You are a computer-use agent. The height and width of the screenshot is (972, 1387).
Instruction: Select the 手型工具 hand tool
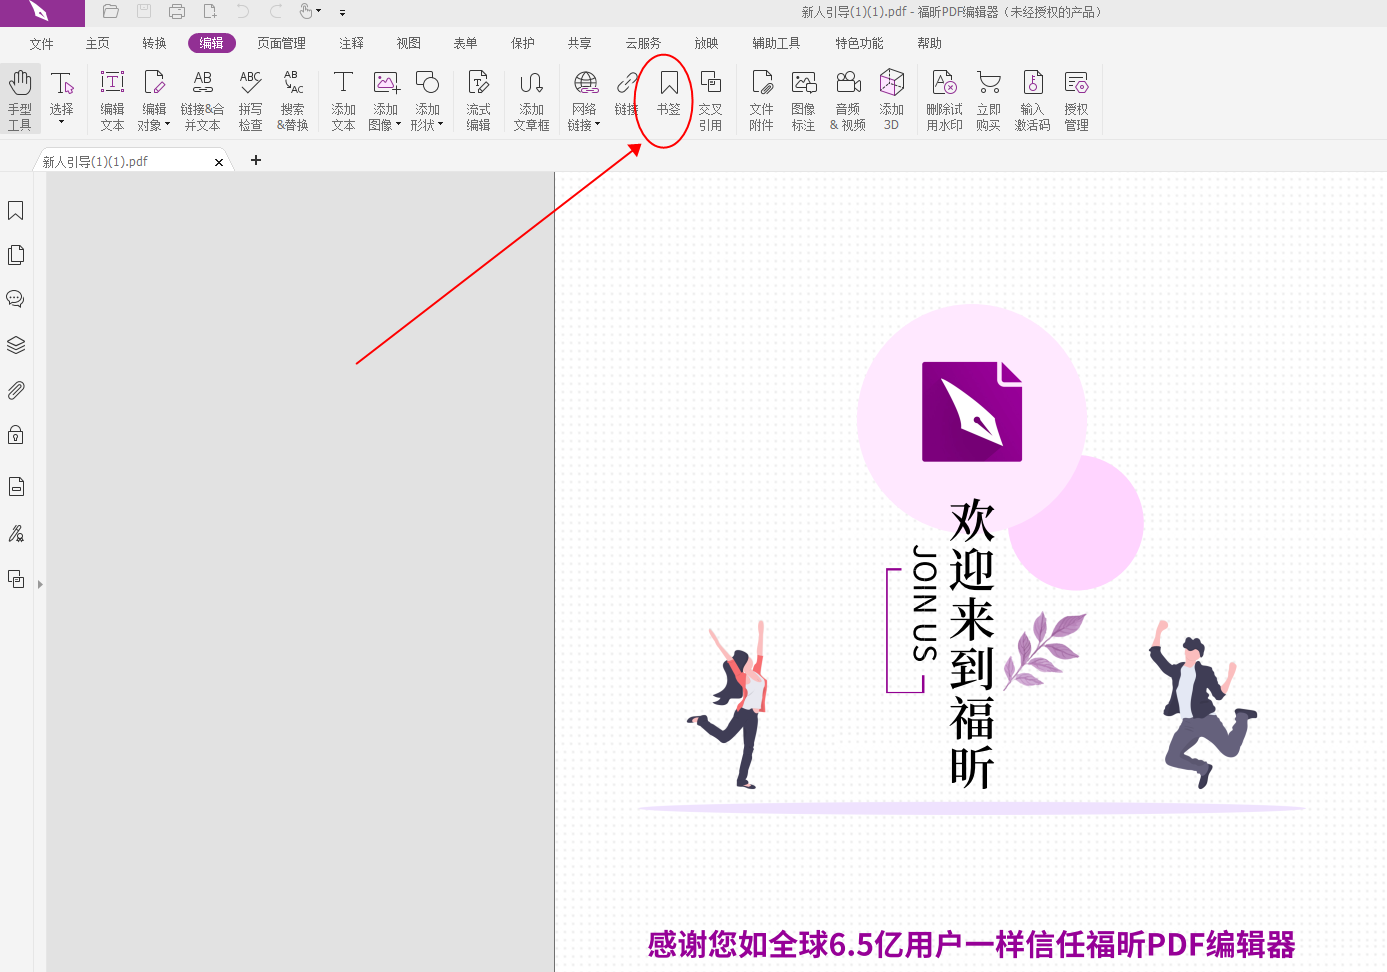click(x=20, y=99)
